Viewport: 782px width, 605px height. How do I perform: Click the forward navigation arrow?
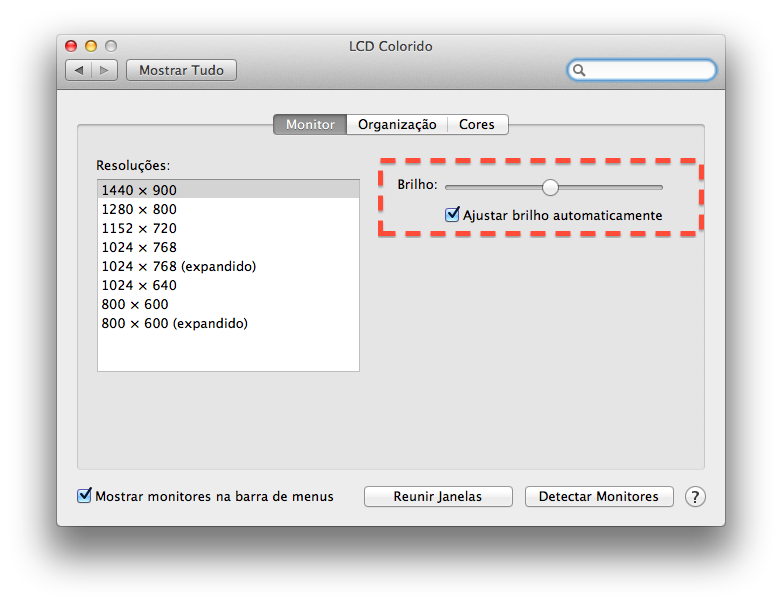[105, 70]
